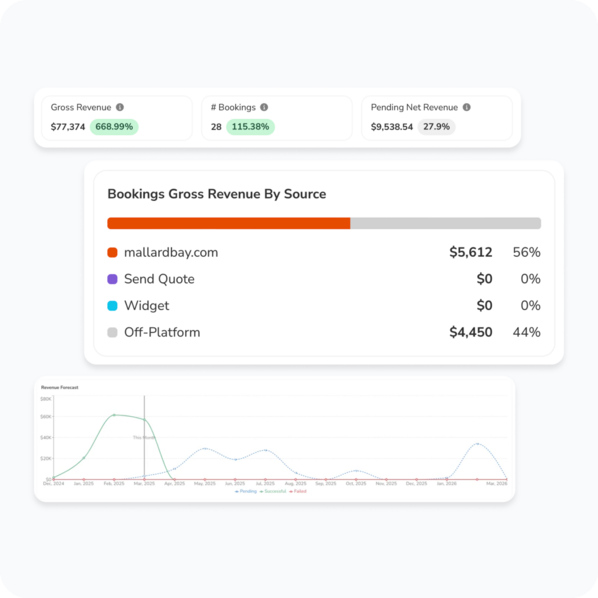Click the Mar, 2025 x-axis label
This screenshot has width=598, height=598.
[144, 484]
